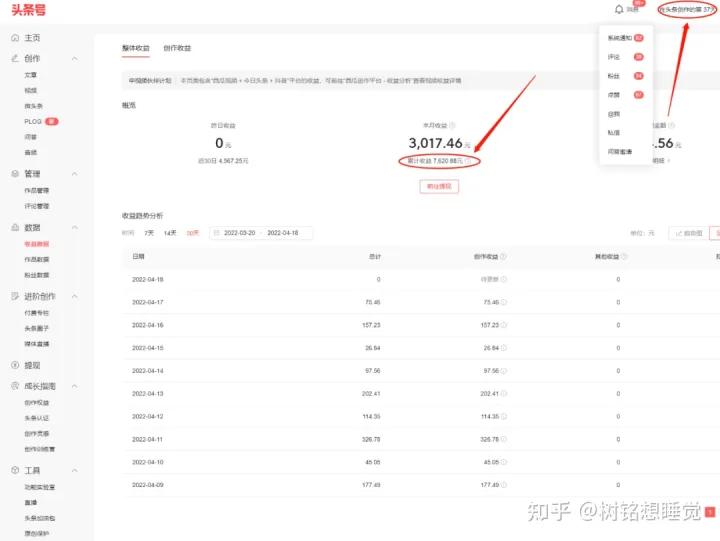Click the 成长指南 section icon
This screenshot has width=720, height=541.
15,386
